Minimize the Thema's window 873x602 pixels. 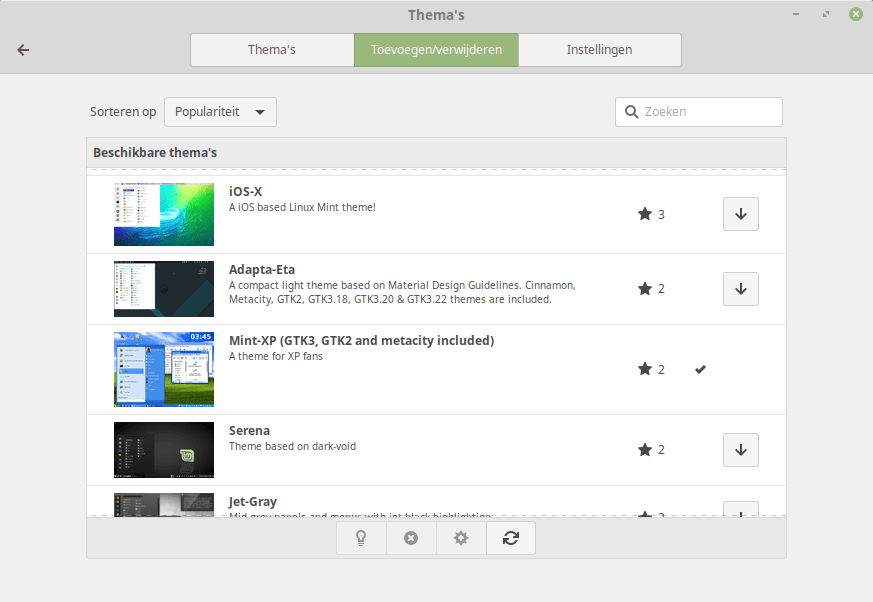point(796,14)
